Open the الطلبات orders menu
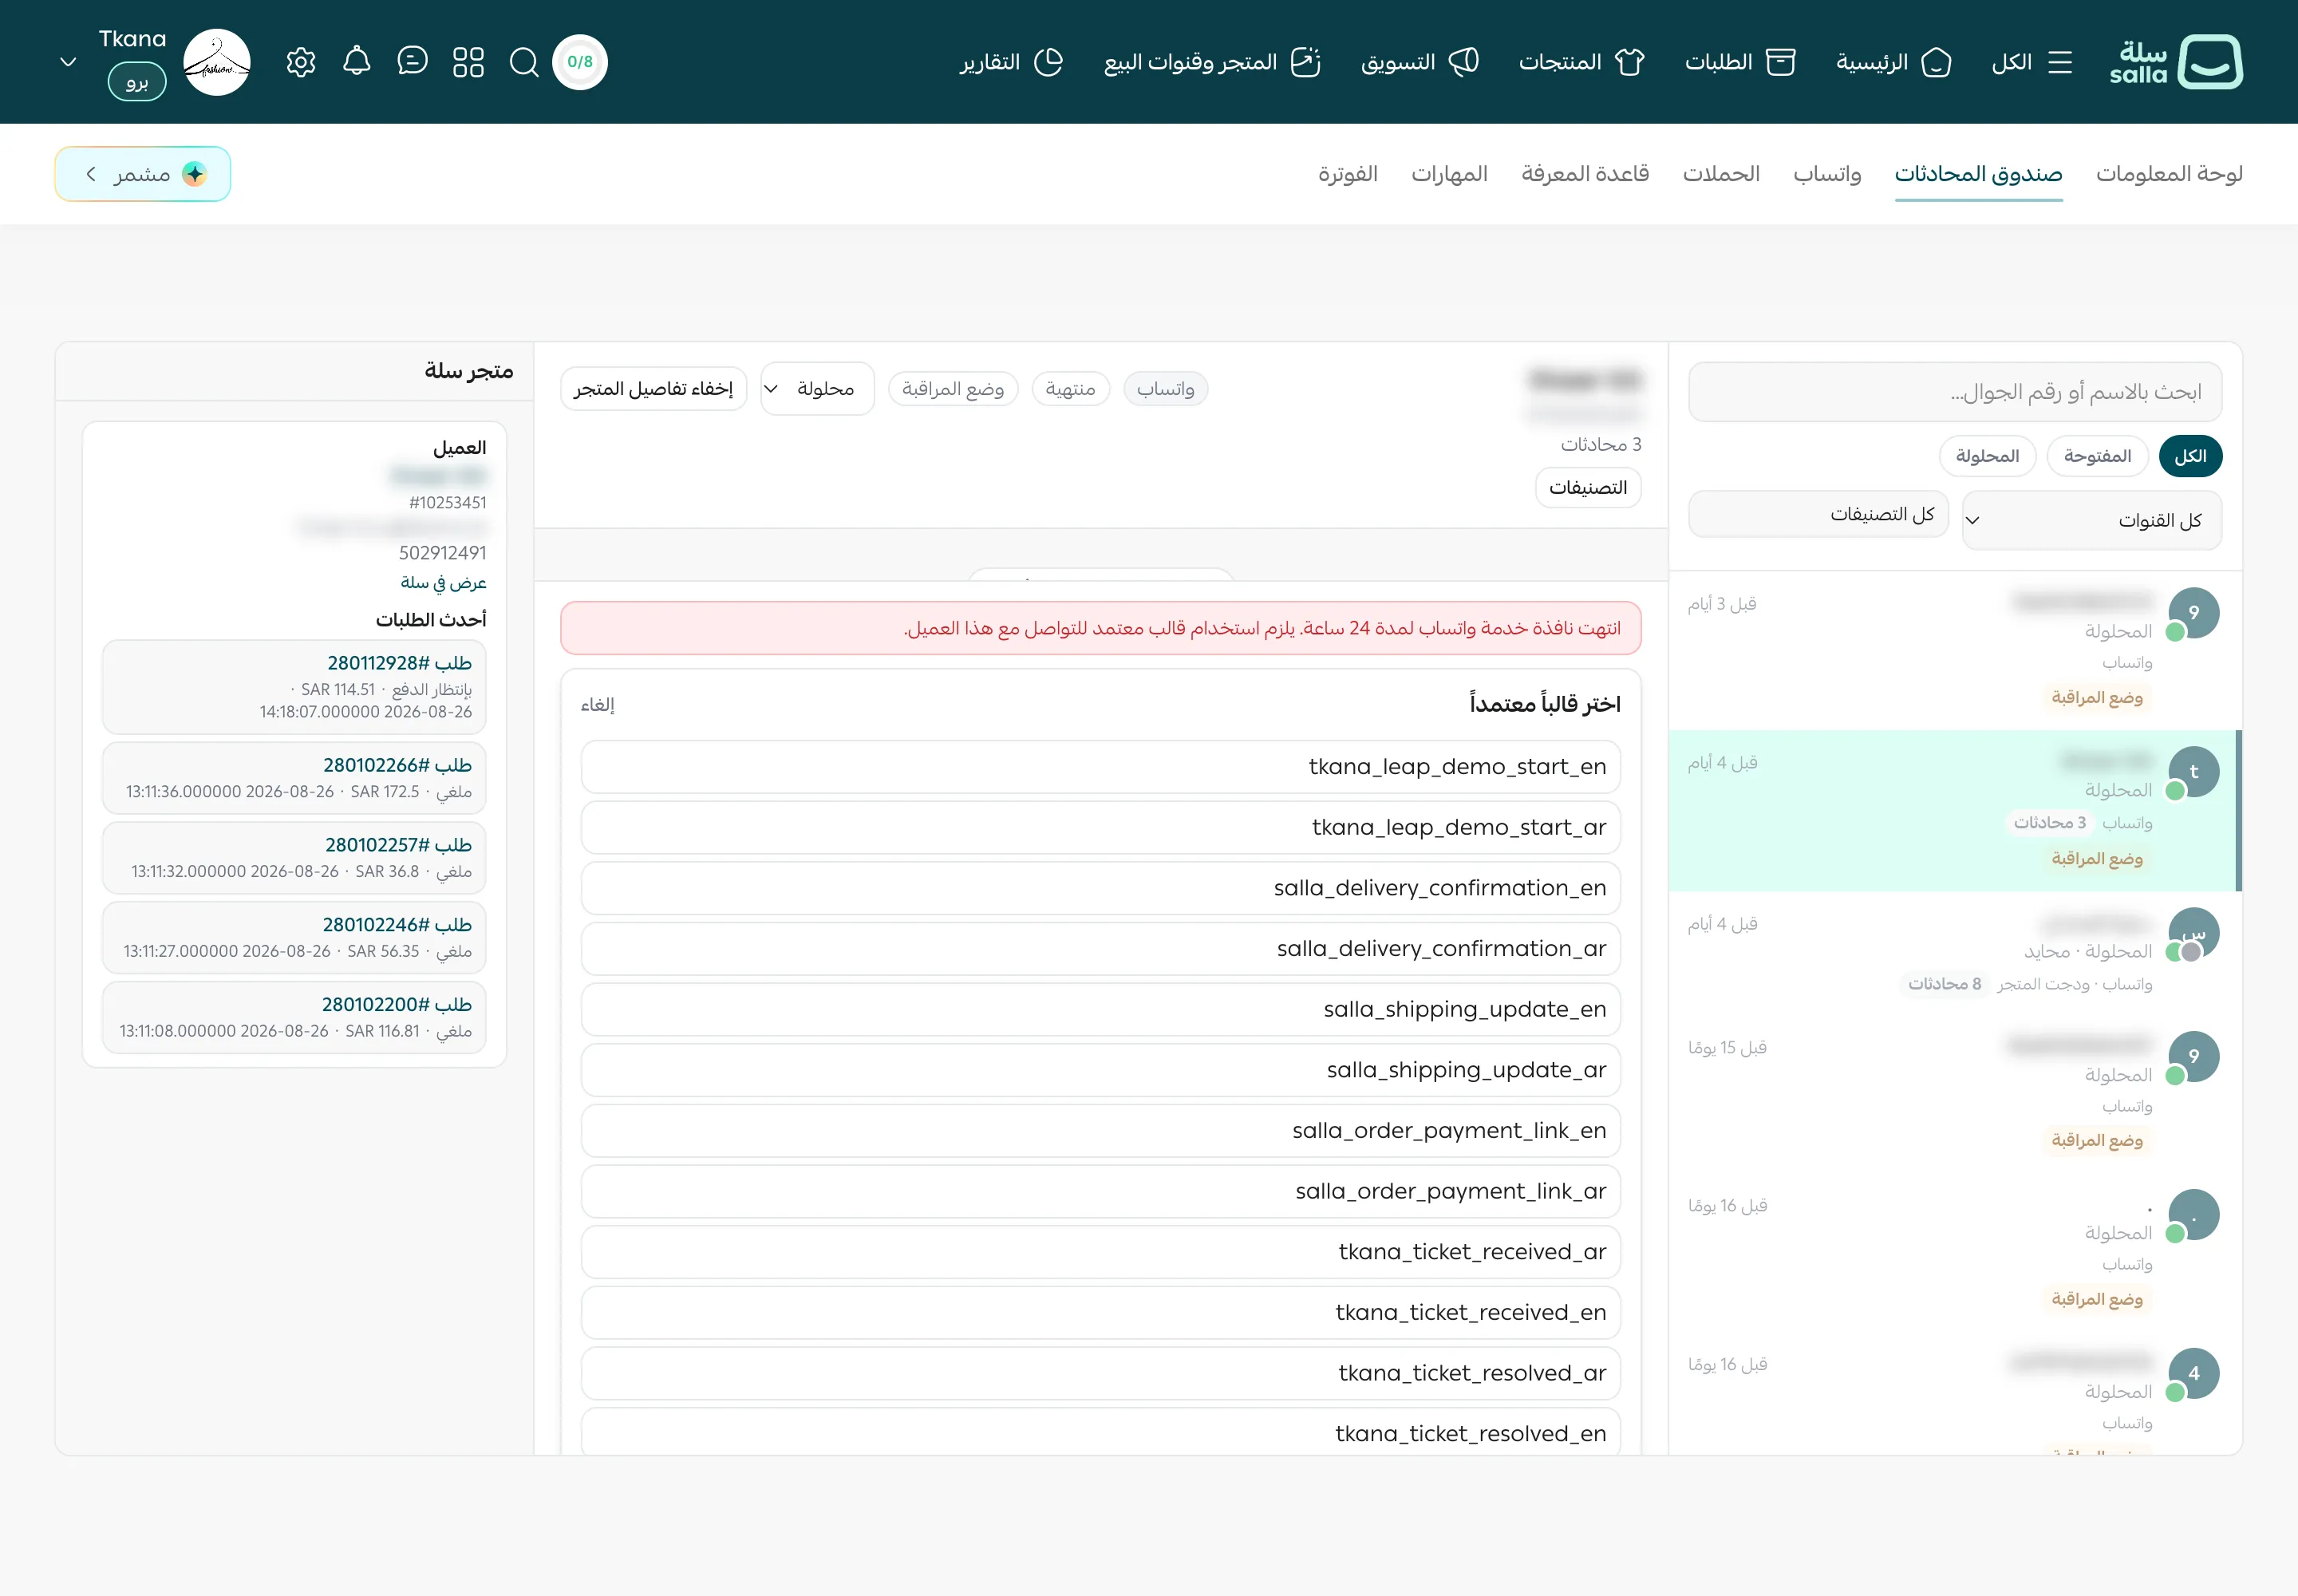 point(1740,62)
